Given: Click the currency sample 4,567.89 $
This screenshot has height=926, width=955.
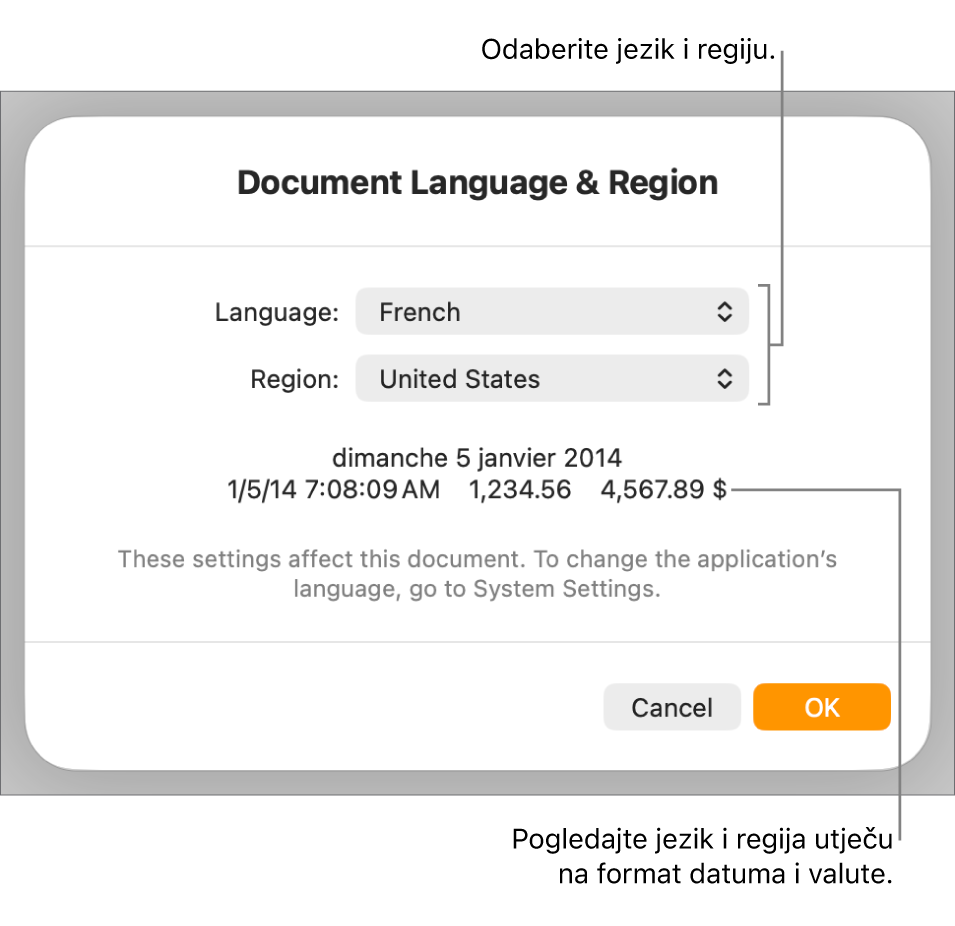Looking at the screenshot, I should [x=667, y=490].
